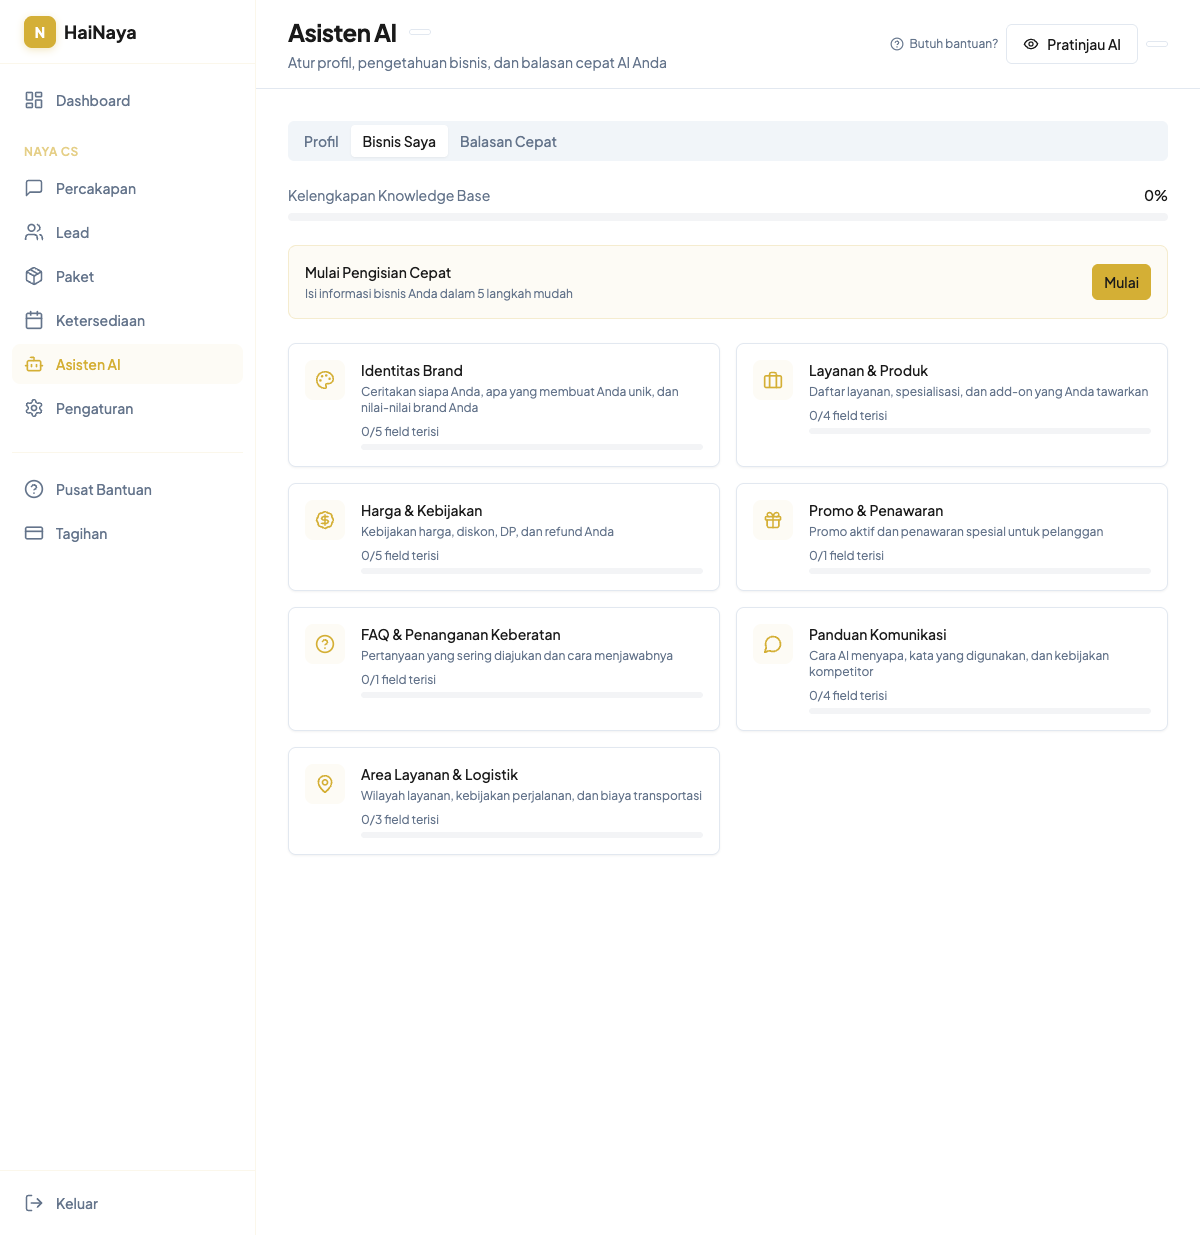Switch to the Profil tab
The height and width of the screenshot is (1235, 1200).
(321, 141)
